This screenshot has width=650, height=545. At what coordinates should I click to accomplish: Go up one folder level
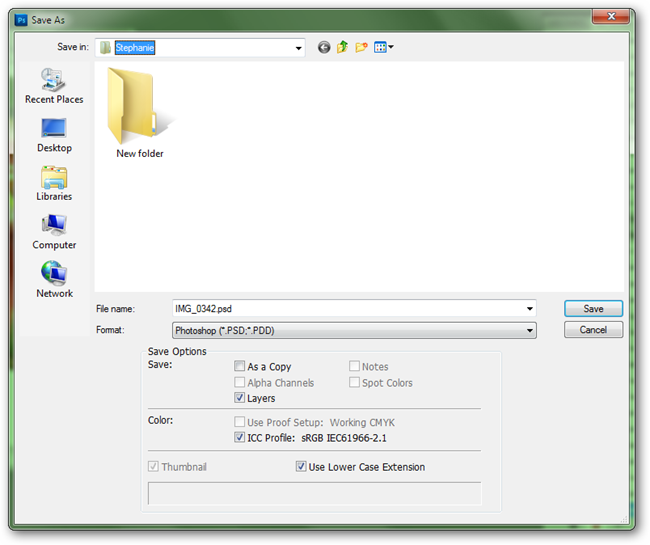click(x=342, y=47)
